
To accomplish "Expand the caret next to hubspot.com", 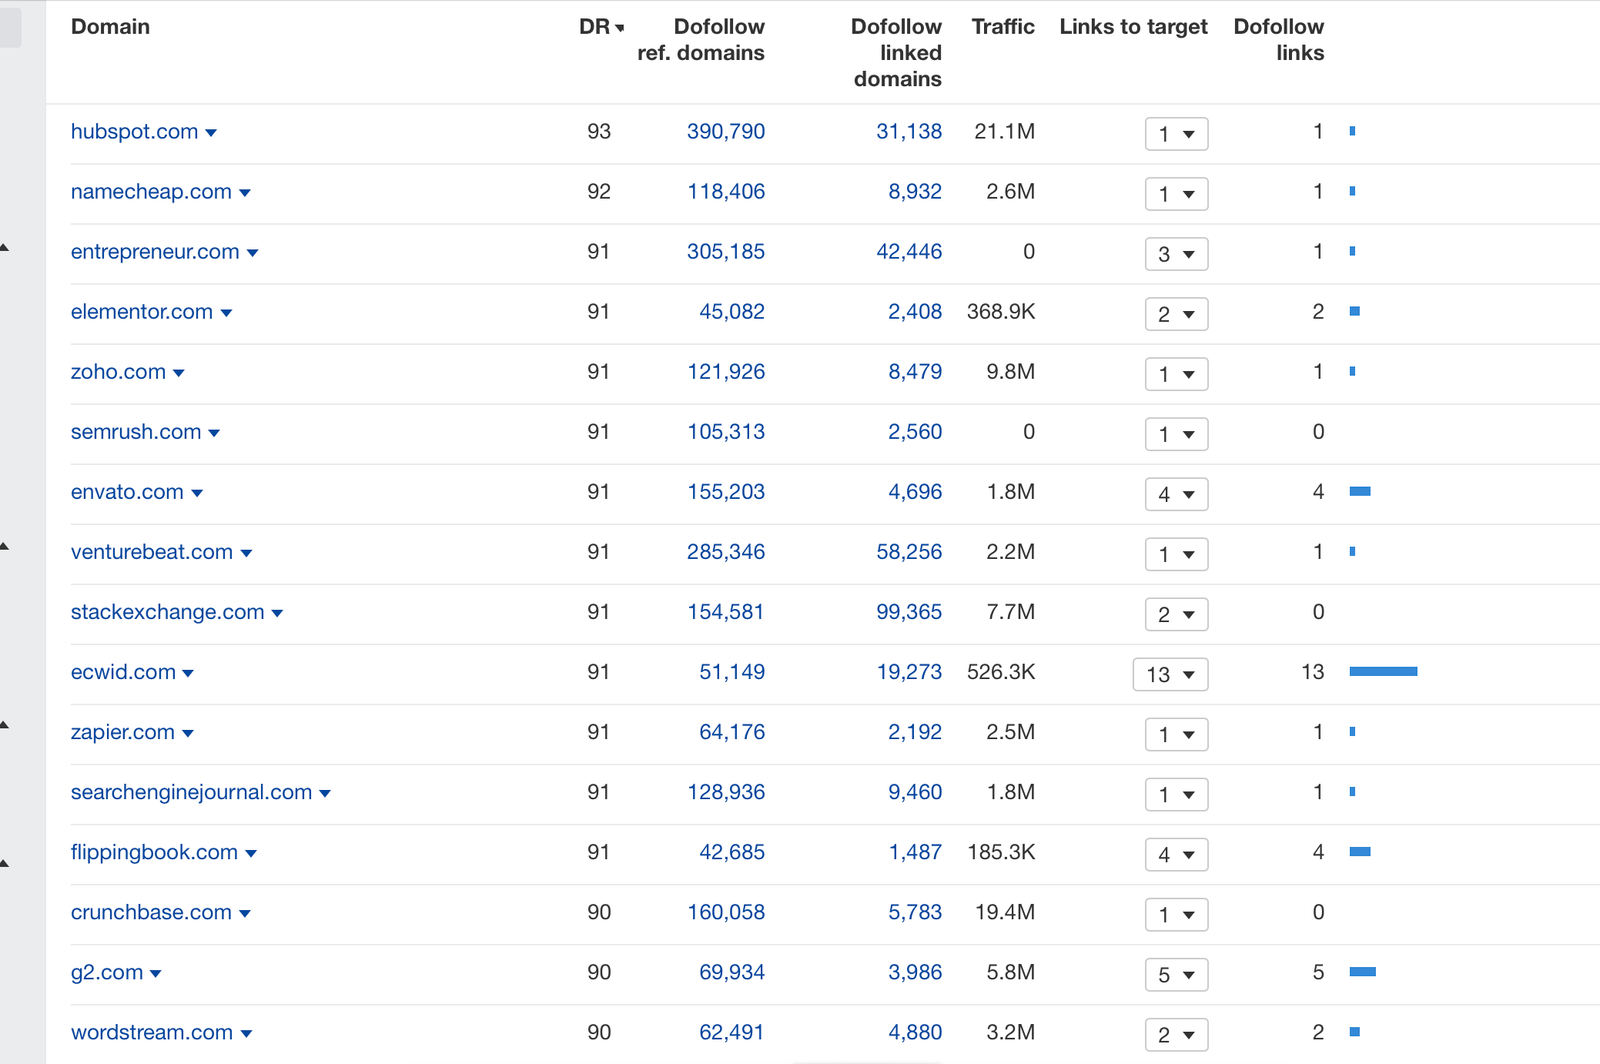I will pyautogui.click(x=211, y=133).
